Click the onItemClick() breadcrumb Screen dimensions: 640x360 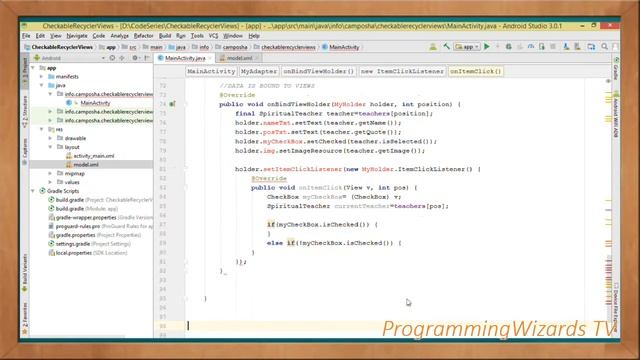pyautogui.click(x=476, y=71)
